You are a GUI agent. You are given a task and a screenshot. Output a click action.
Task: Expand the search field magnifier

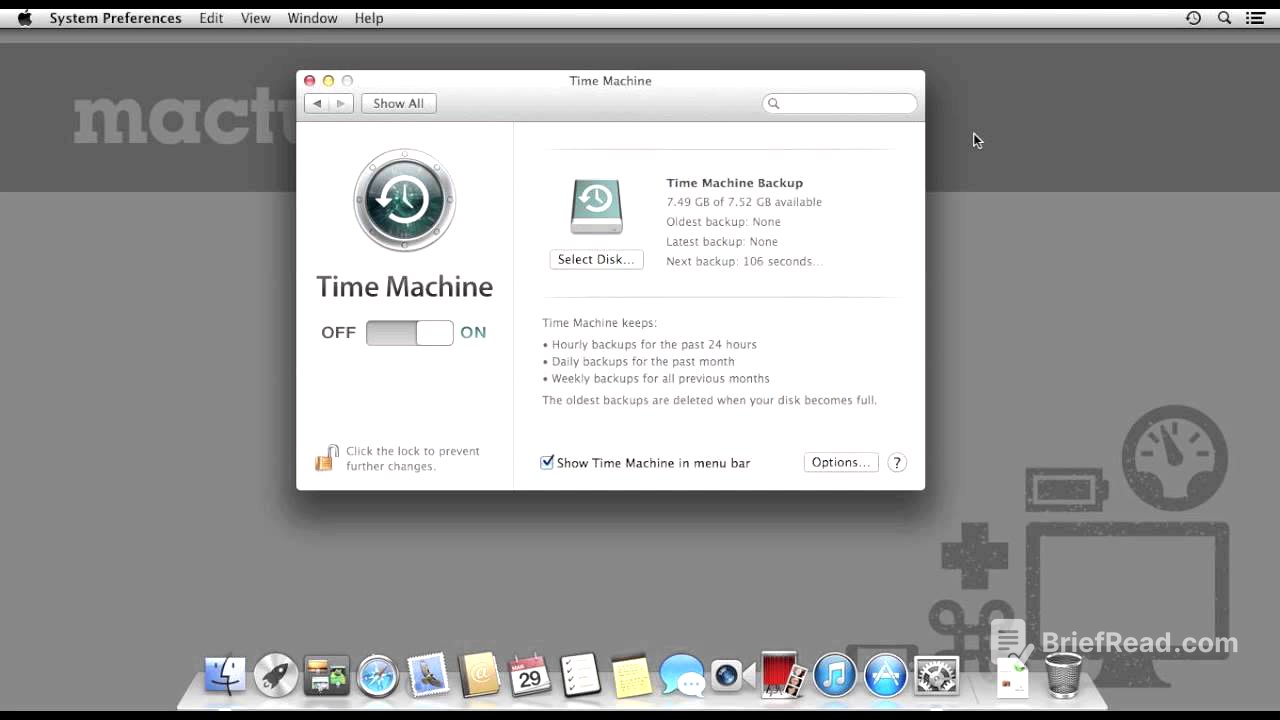coord(773,103)
